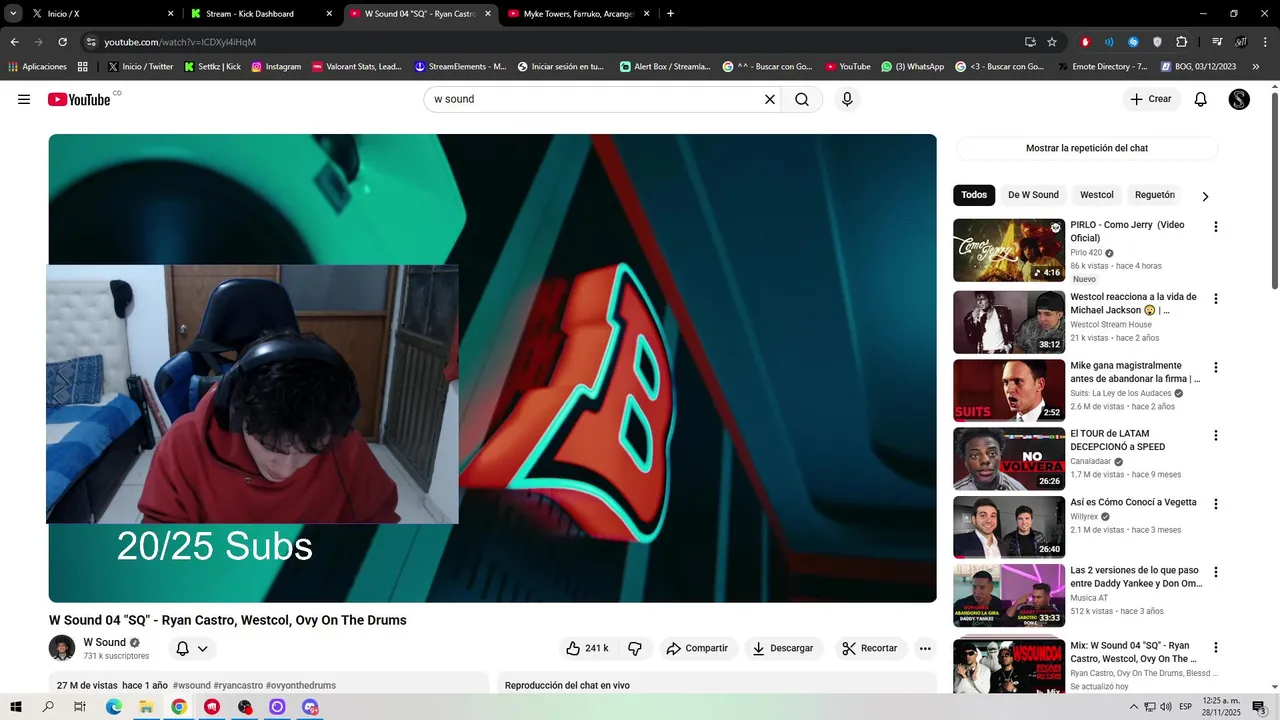Run search with the magnifier button
This screenshot has height=720, width=1280.
802,99
